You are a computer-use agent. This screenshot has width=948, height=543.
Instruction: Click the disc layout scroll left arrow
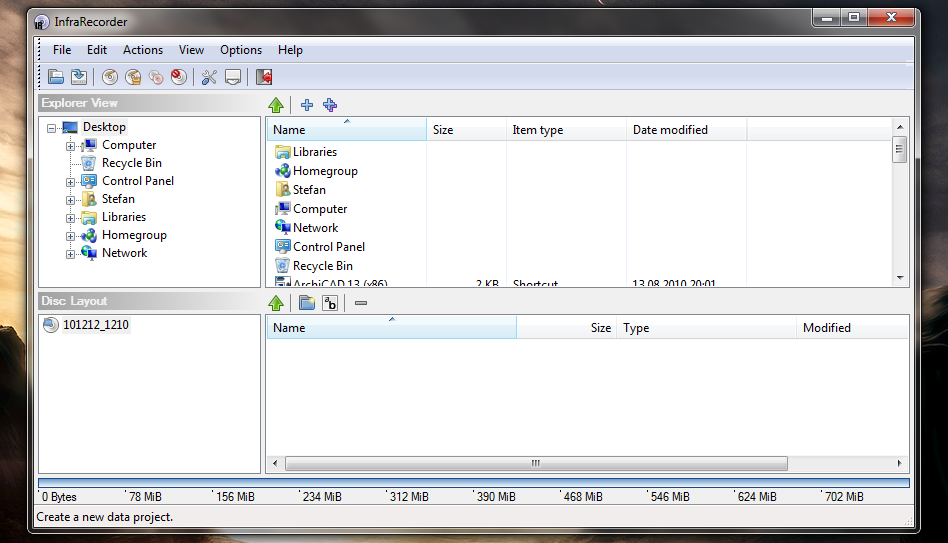click(x=276, y=463)
